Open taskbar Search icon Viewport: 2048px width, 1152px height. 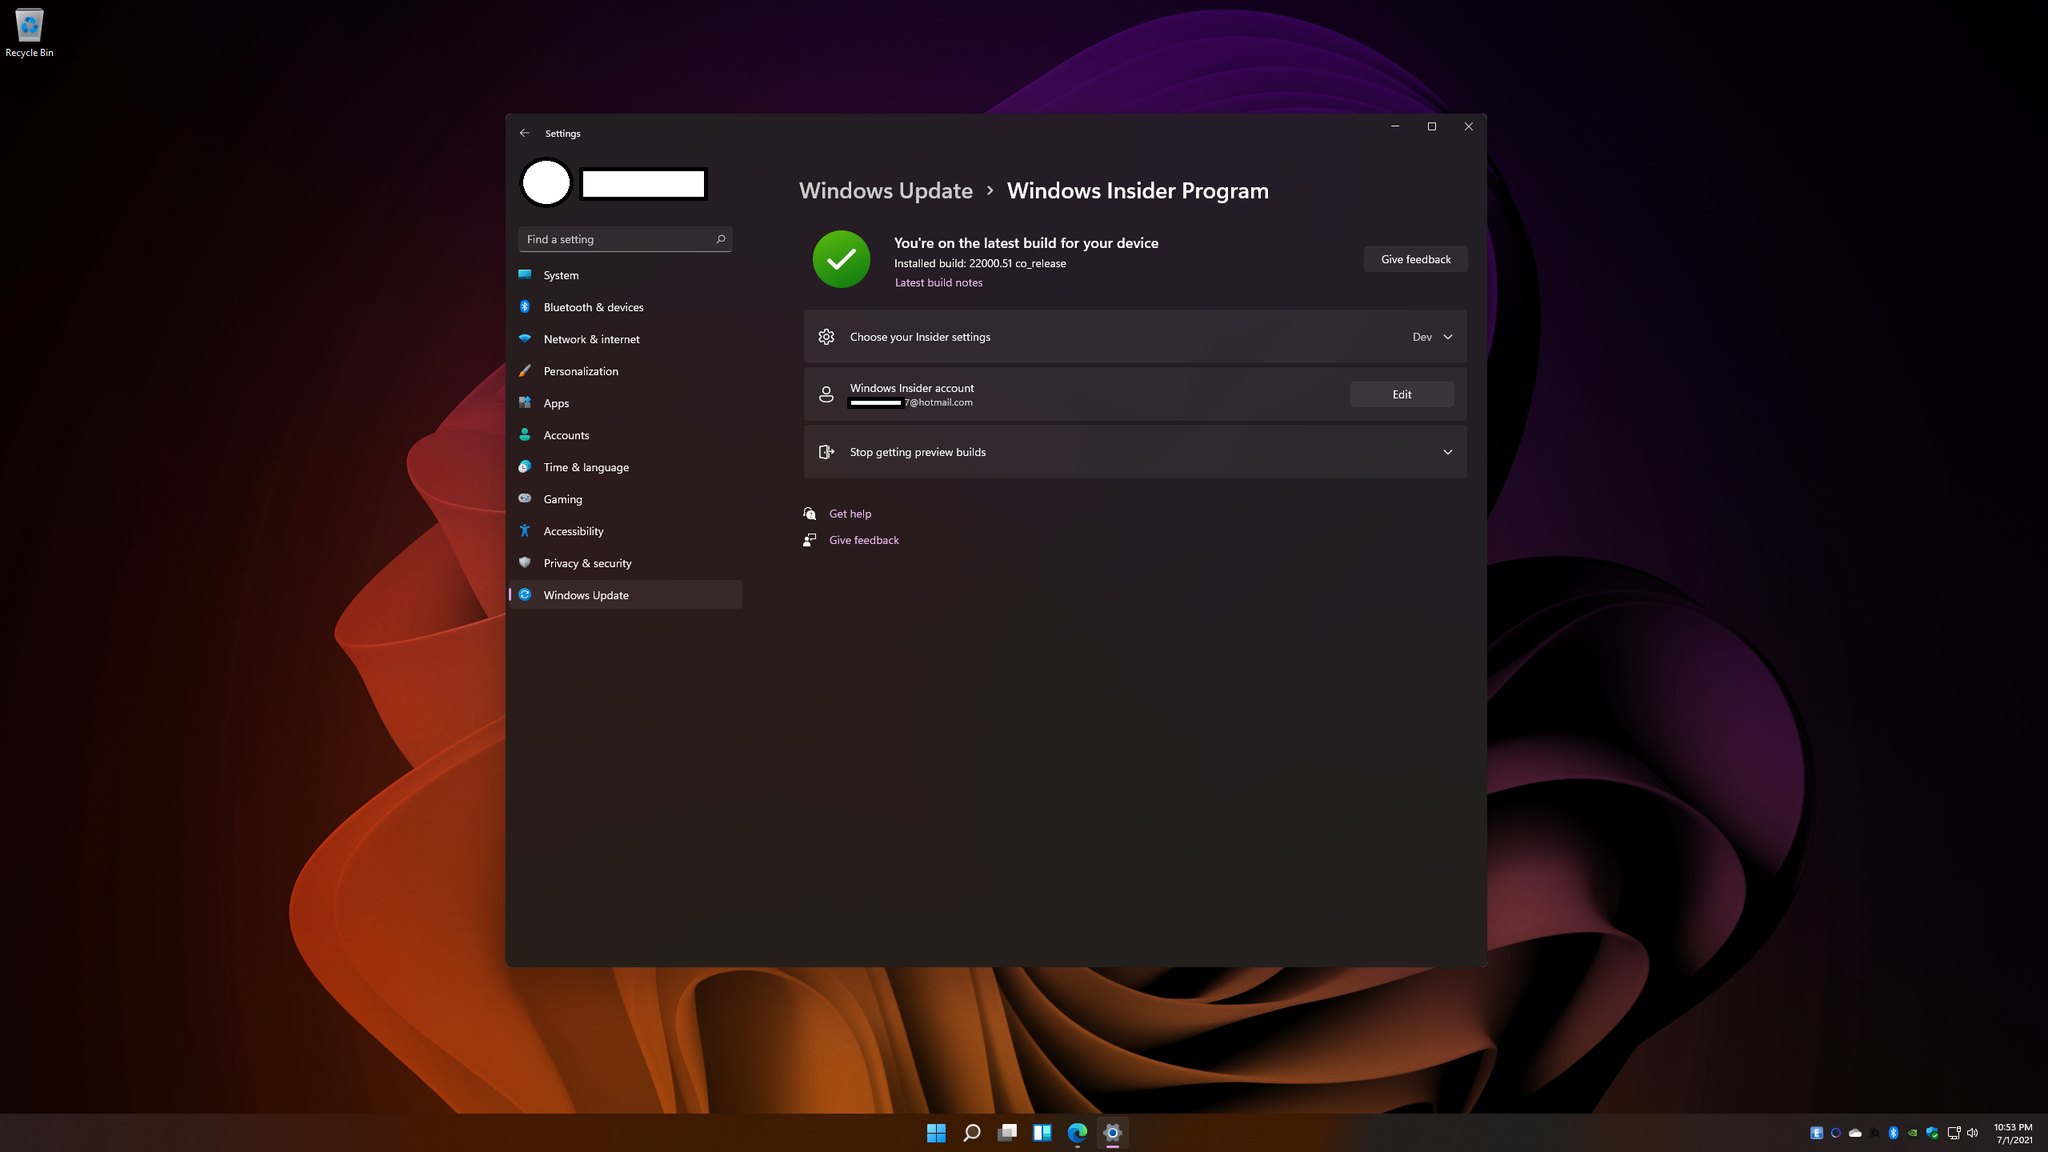pos(971,1133)
